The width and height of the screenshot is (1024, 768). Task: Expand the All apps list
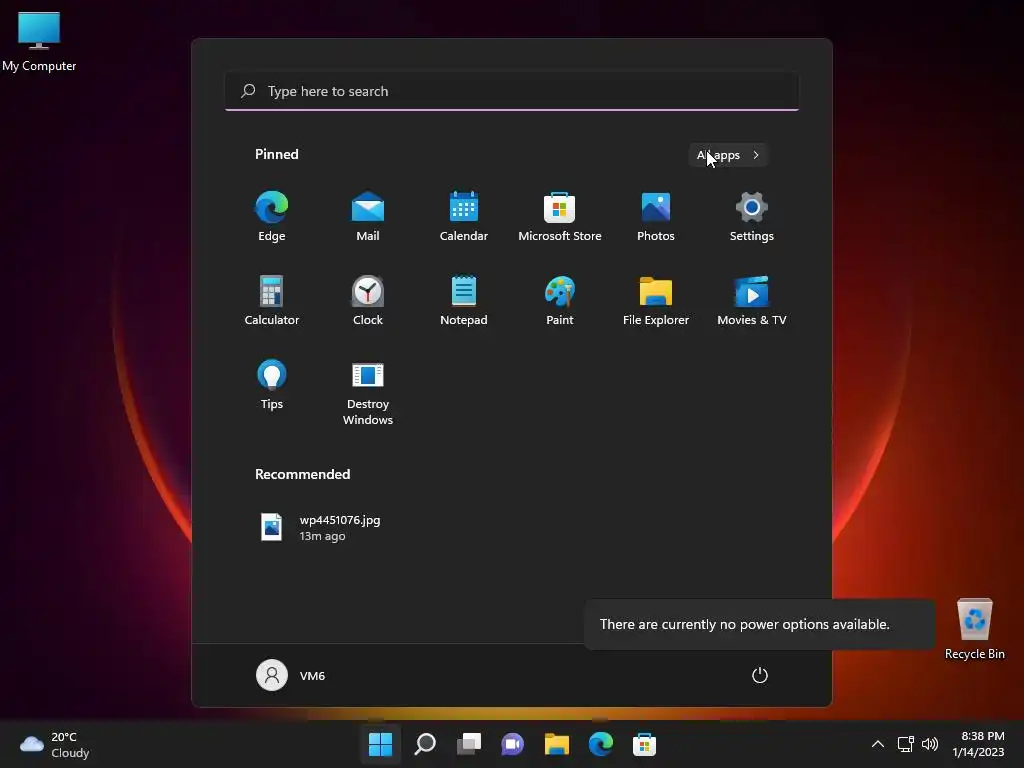point(728,155)
